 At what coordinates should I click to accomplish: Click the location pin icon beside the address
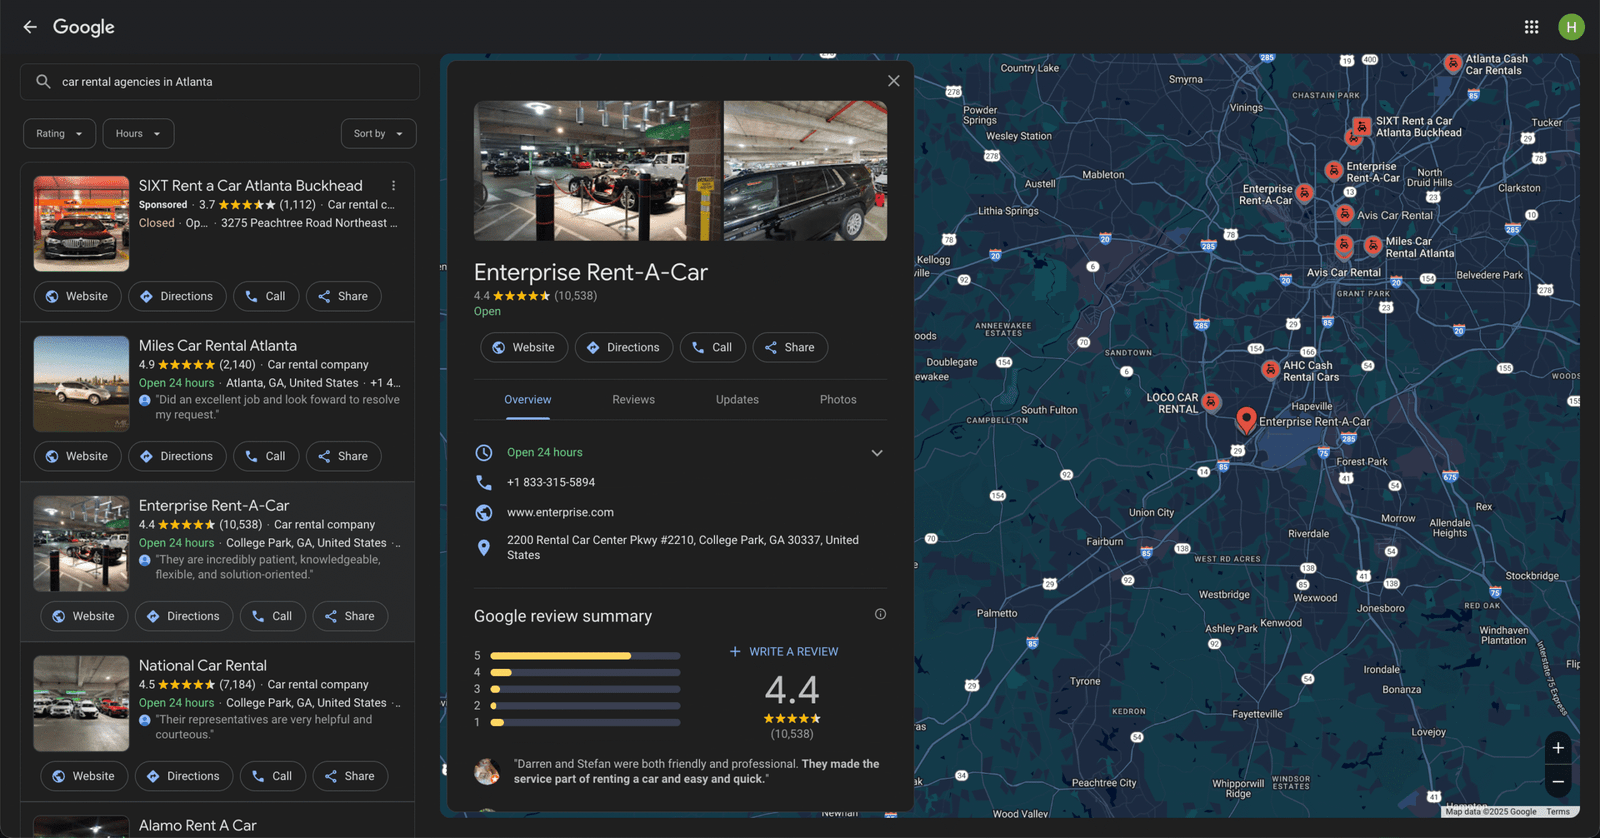tap(484, 547)
